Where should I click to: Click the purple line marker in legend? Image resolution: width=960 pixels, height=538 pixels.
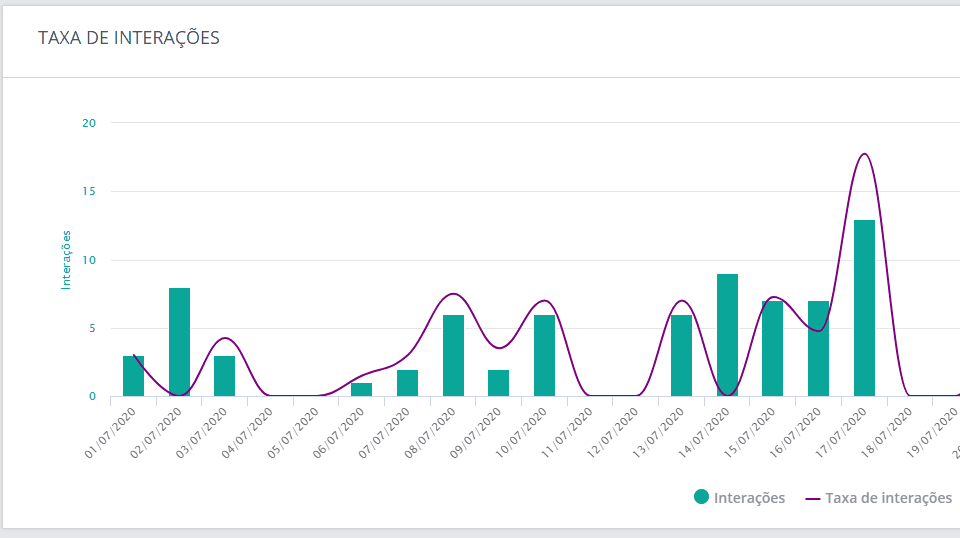tap(812, 498)
